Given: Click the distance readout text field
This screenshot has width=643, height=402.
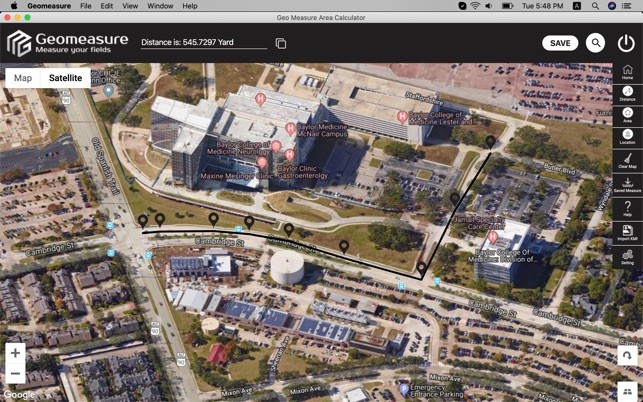Looking at the screenshot, I should tap(203, 43).
